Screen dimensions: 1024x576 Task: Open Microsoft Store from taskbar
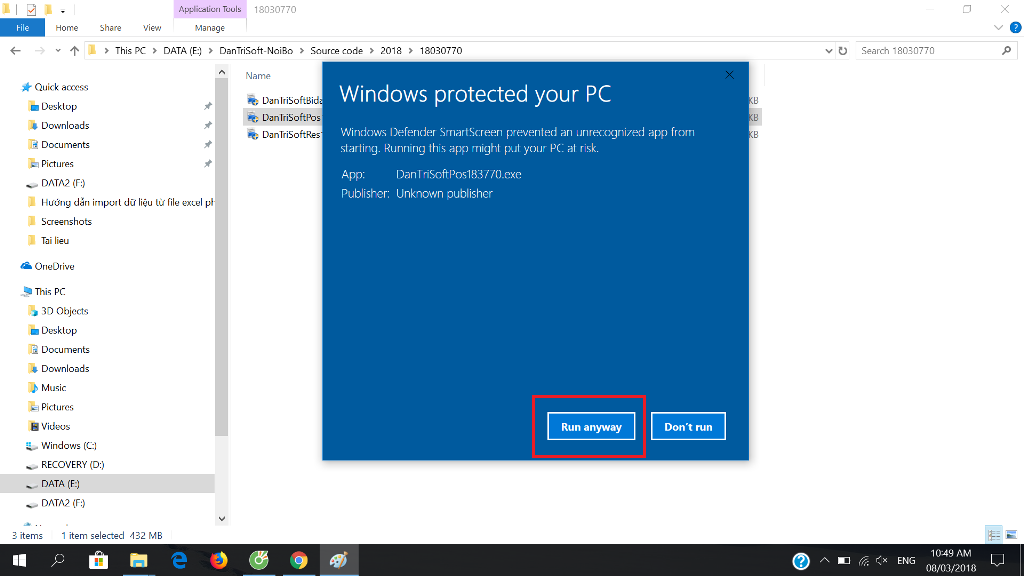[x=99, y=560]
